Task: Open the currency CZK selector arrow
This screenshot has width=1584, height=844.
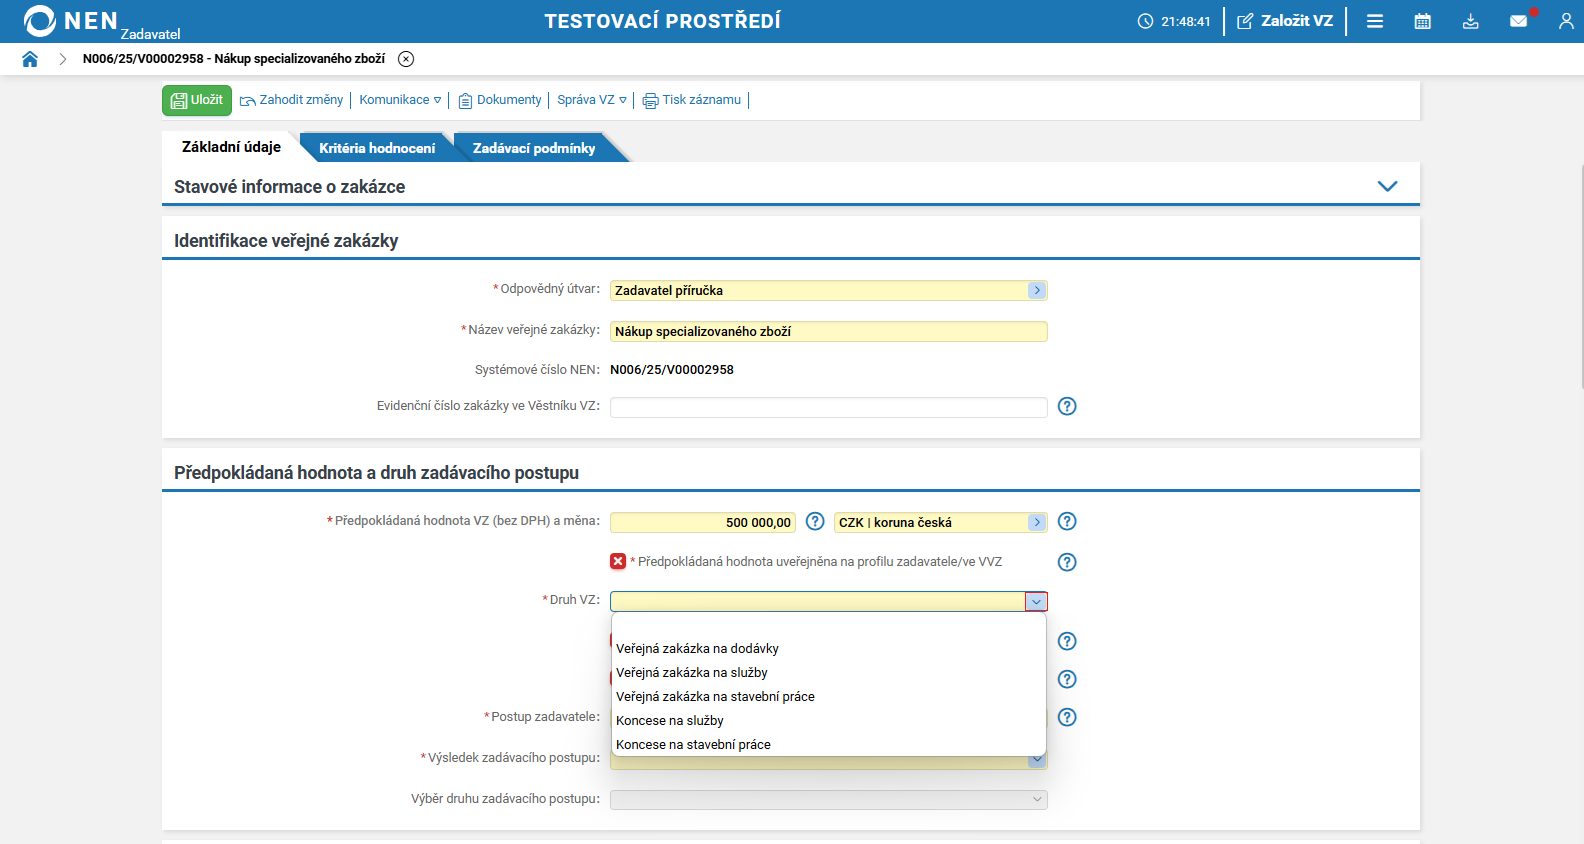Action: click(1037, 522)
